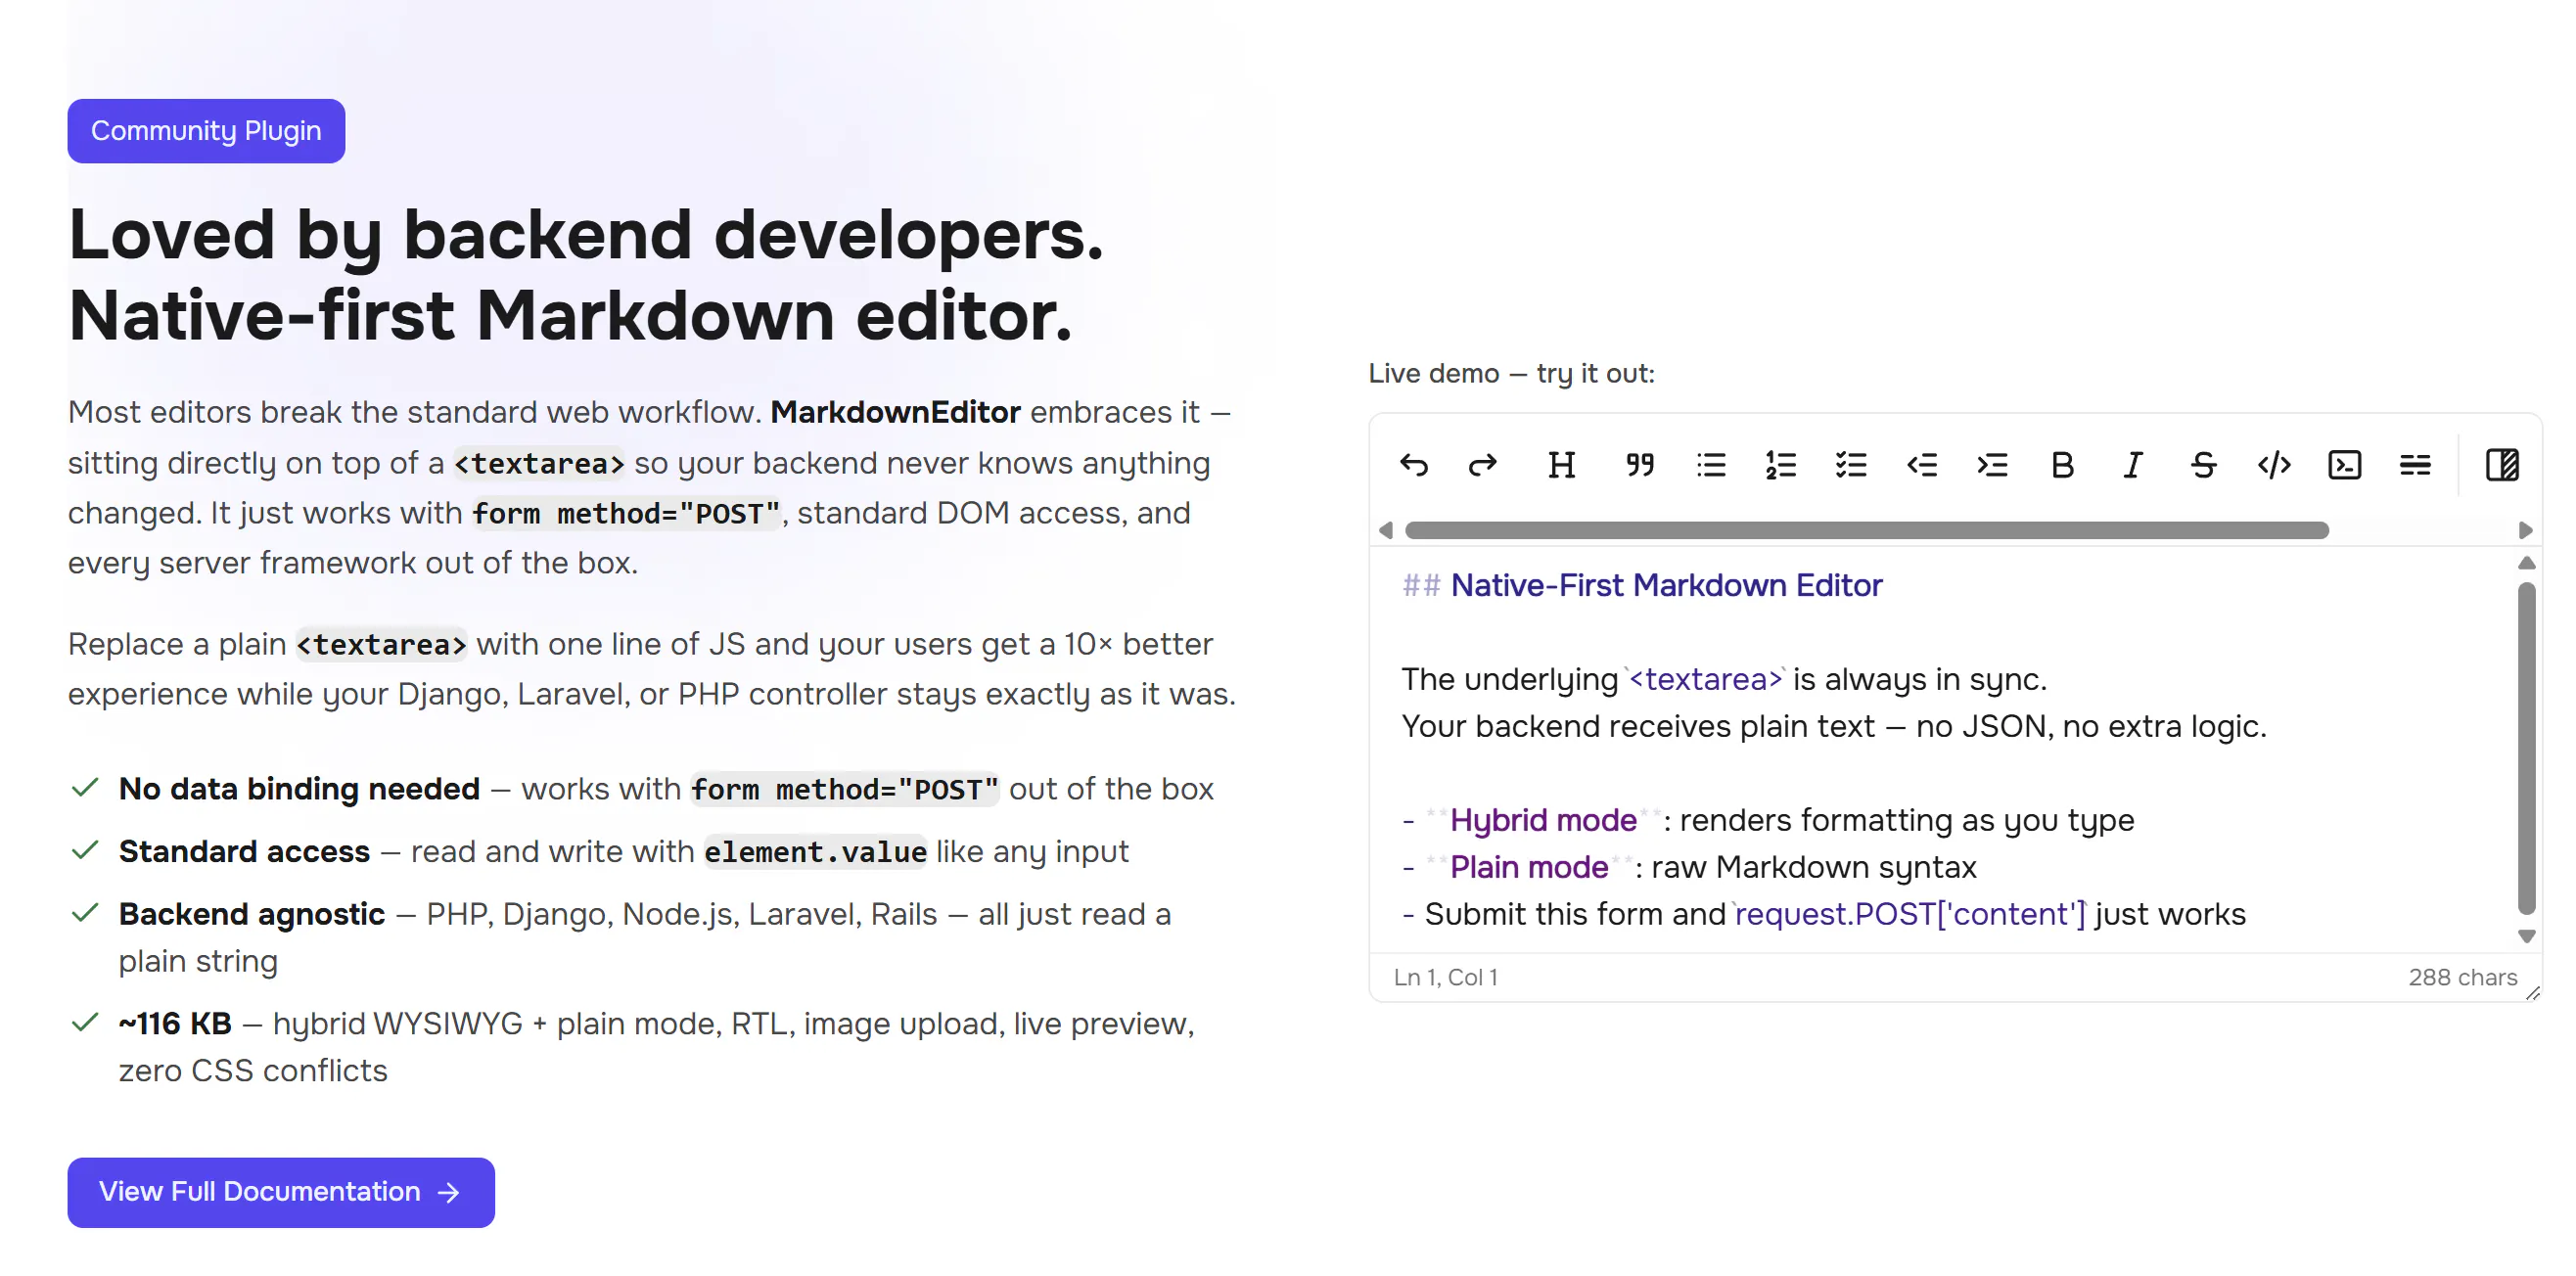
Task: Create a numbered list
Action: [x=1781, y=465]
